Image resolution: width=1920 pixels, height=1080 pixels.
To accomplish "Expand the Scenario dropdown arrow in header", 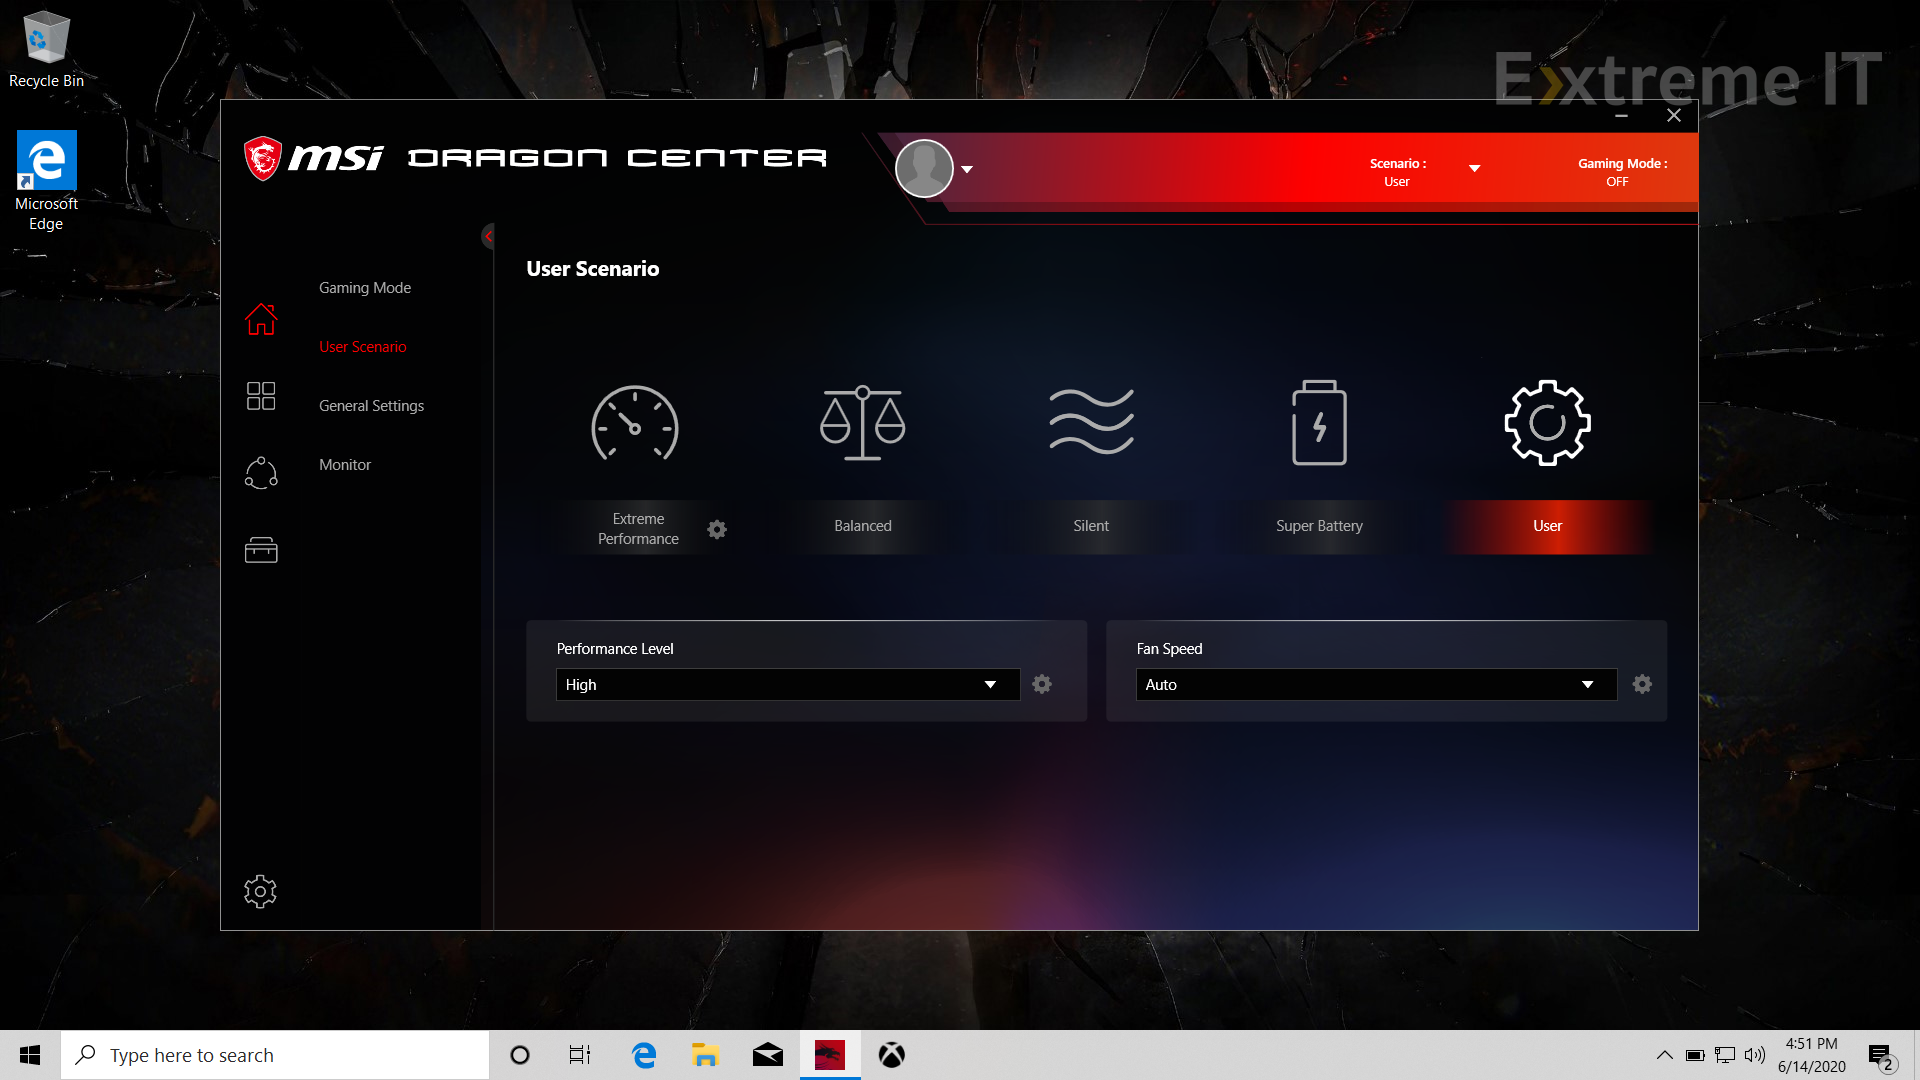I will click(1474, 168).
